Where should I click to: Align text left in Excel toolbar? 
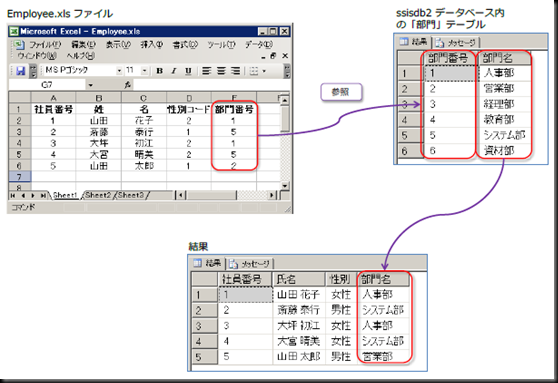[206, 71]
